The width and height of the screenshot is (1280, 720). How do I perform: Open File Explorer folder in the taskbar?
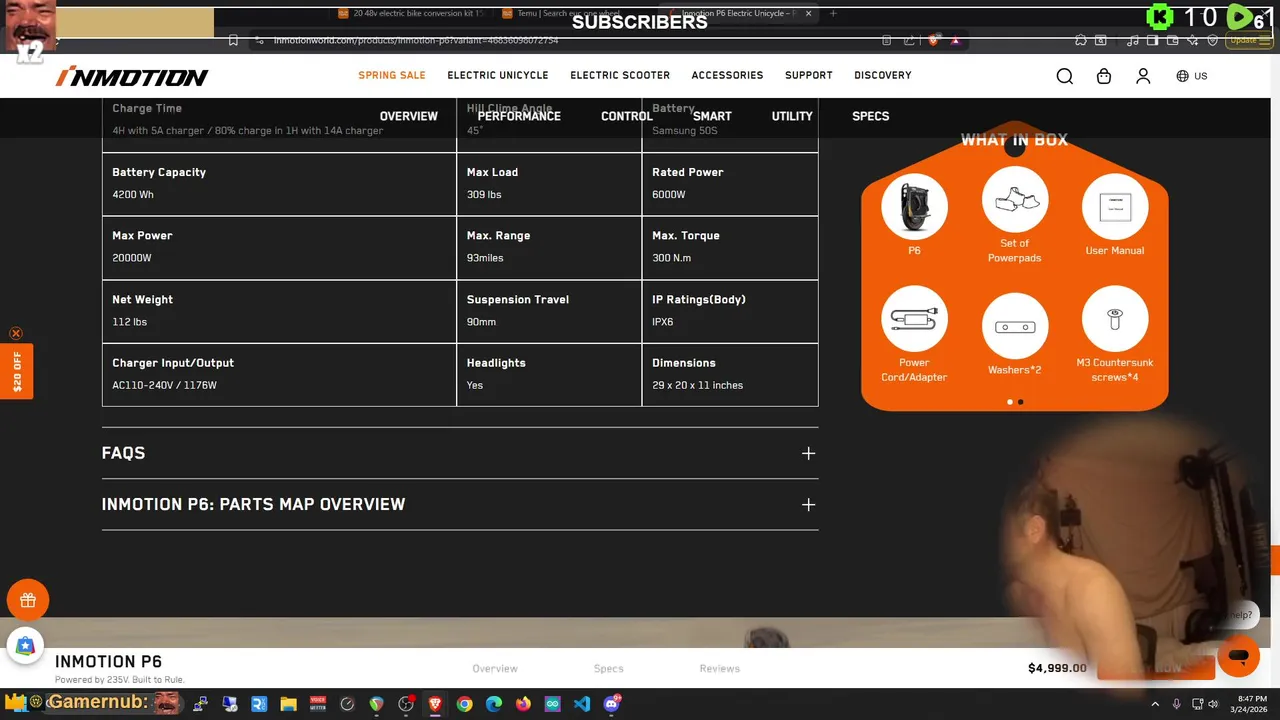coord(288,704)
